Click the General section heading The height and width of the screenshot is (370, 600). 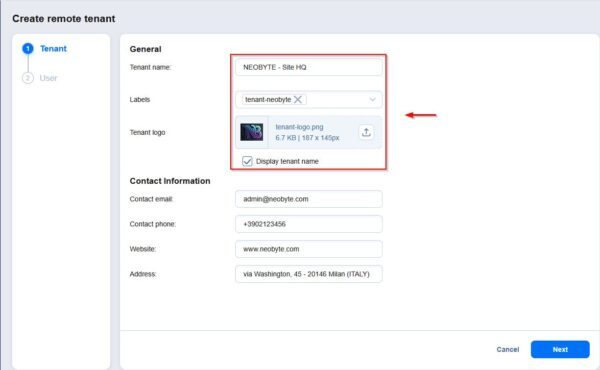[x=145, y=49]
